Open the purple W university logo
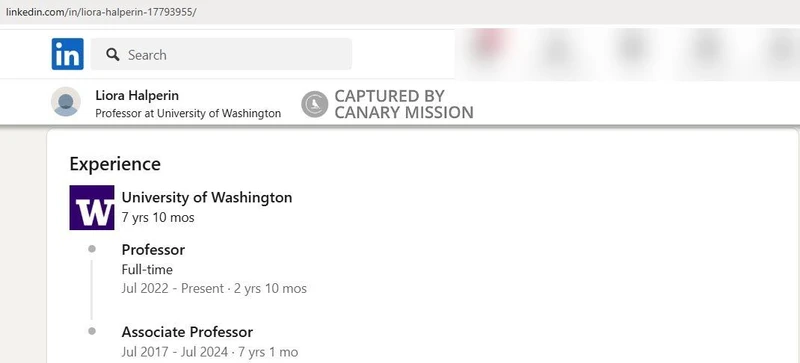800x363 pixels. 92,207
